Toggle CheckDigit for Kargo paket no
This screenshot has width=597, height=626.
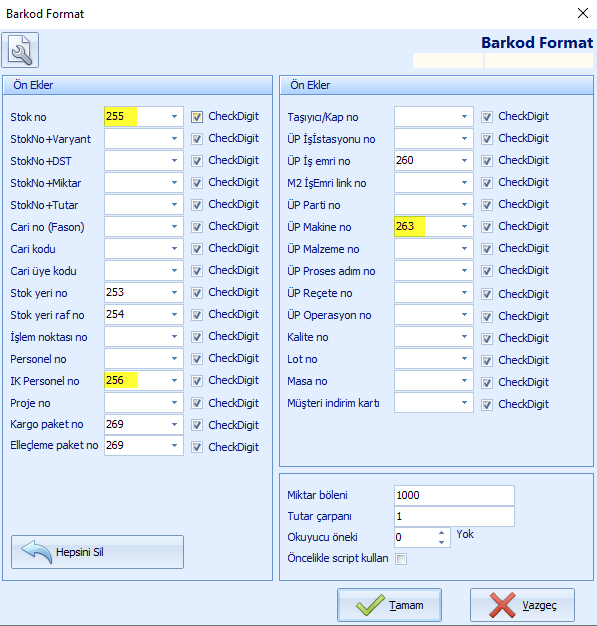click(197, 425)
